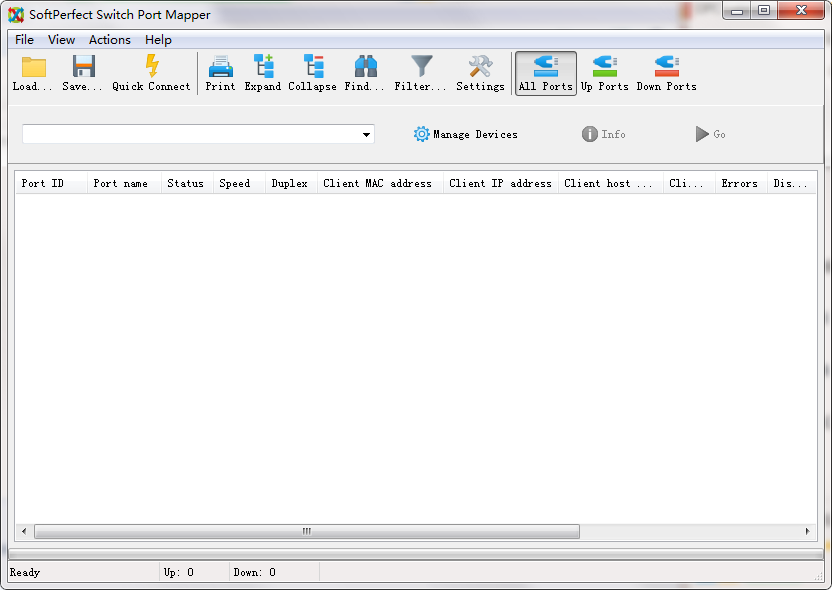Screen dimensions: 832x590
Task: Open the Help menu
Action: click(158, 40)
